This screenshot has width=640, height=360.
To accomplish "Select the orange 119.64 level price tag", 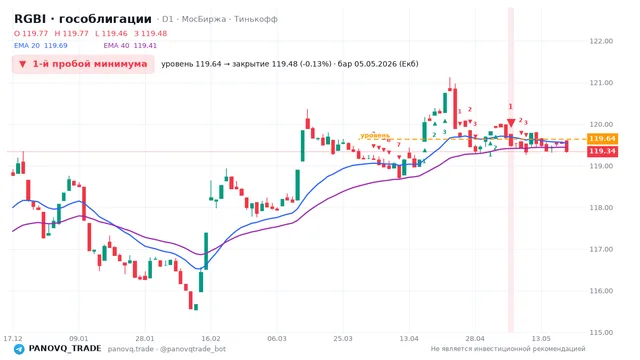I will tap(602, 139).
